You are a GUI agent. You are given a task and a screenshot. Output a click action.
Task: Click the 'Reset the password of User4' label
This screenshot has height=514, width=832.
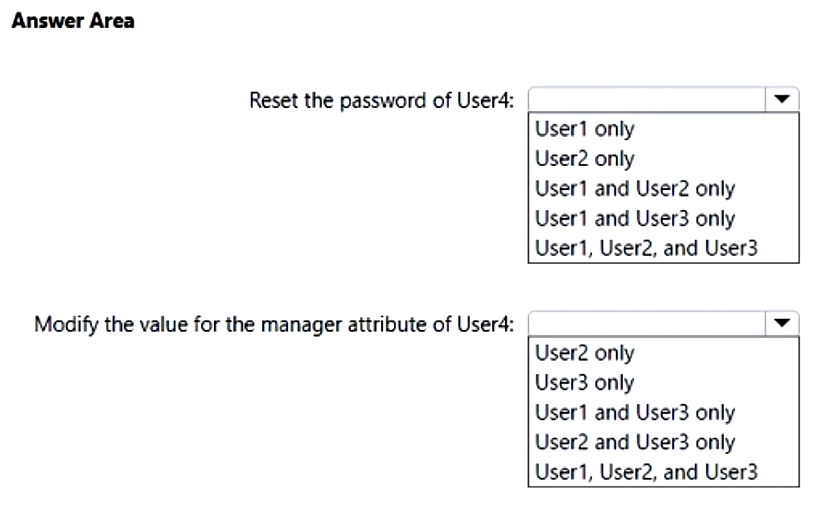point(387,101)
